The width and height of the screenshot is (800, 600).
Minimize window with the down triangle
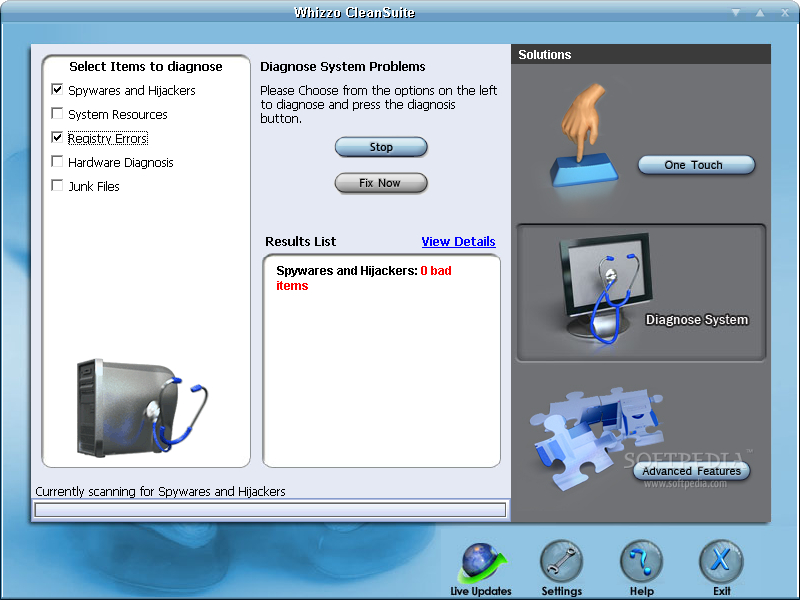click(736, 12)
